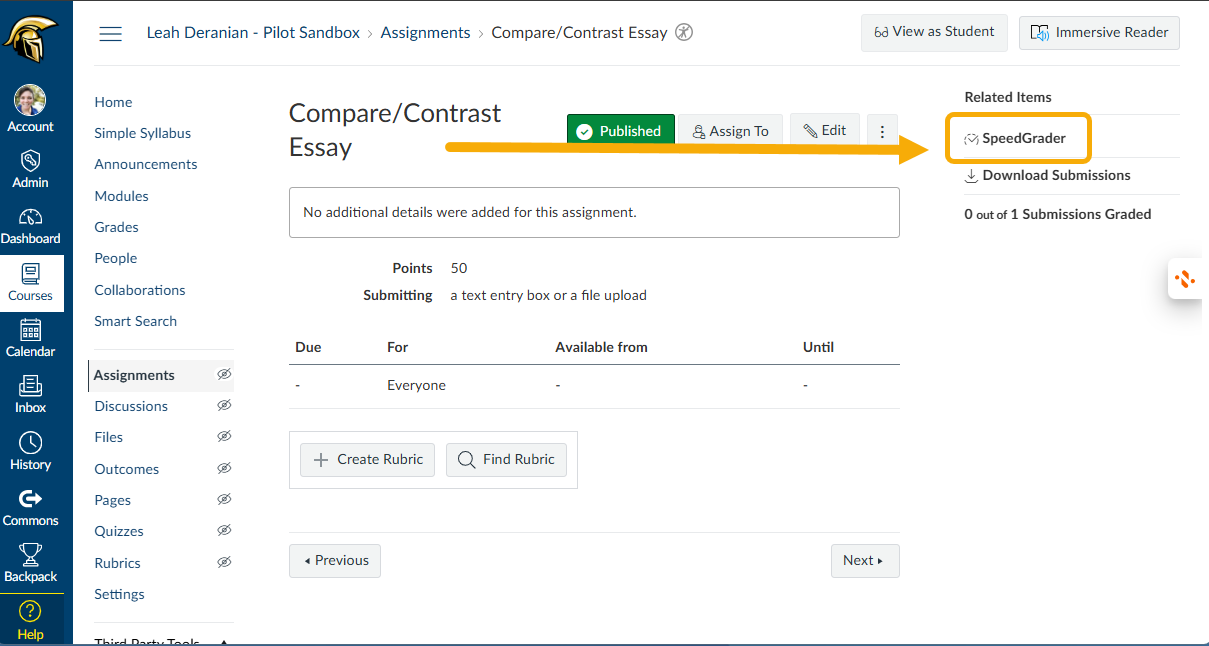This screenshot has width=1209, height=646.
Task: Toggle the Published status button
Action: 620,131
